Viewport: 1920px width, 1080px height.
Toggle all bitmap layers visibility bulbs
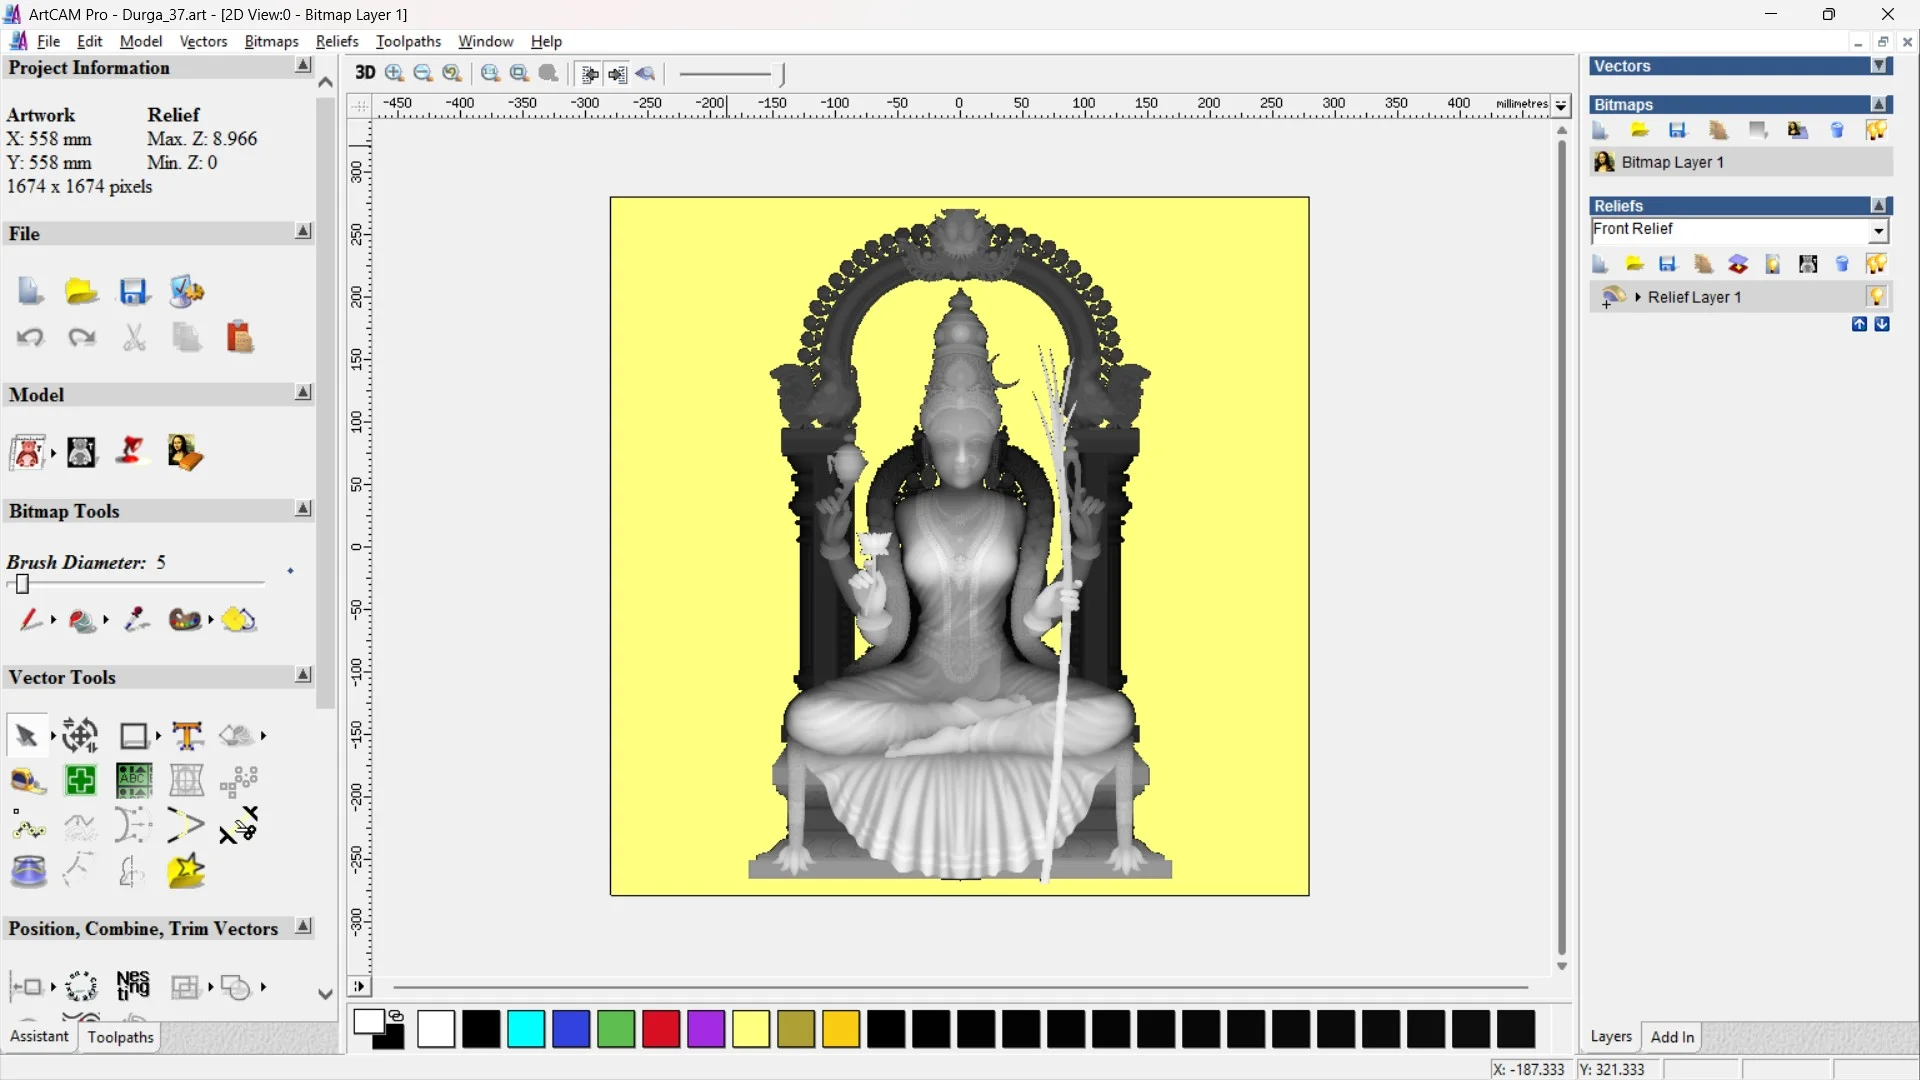1876,131
